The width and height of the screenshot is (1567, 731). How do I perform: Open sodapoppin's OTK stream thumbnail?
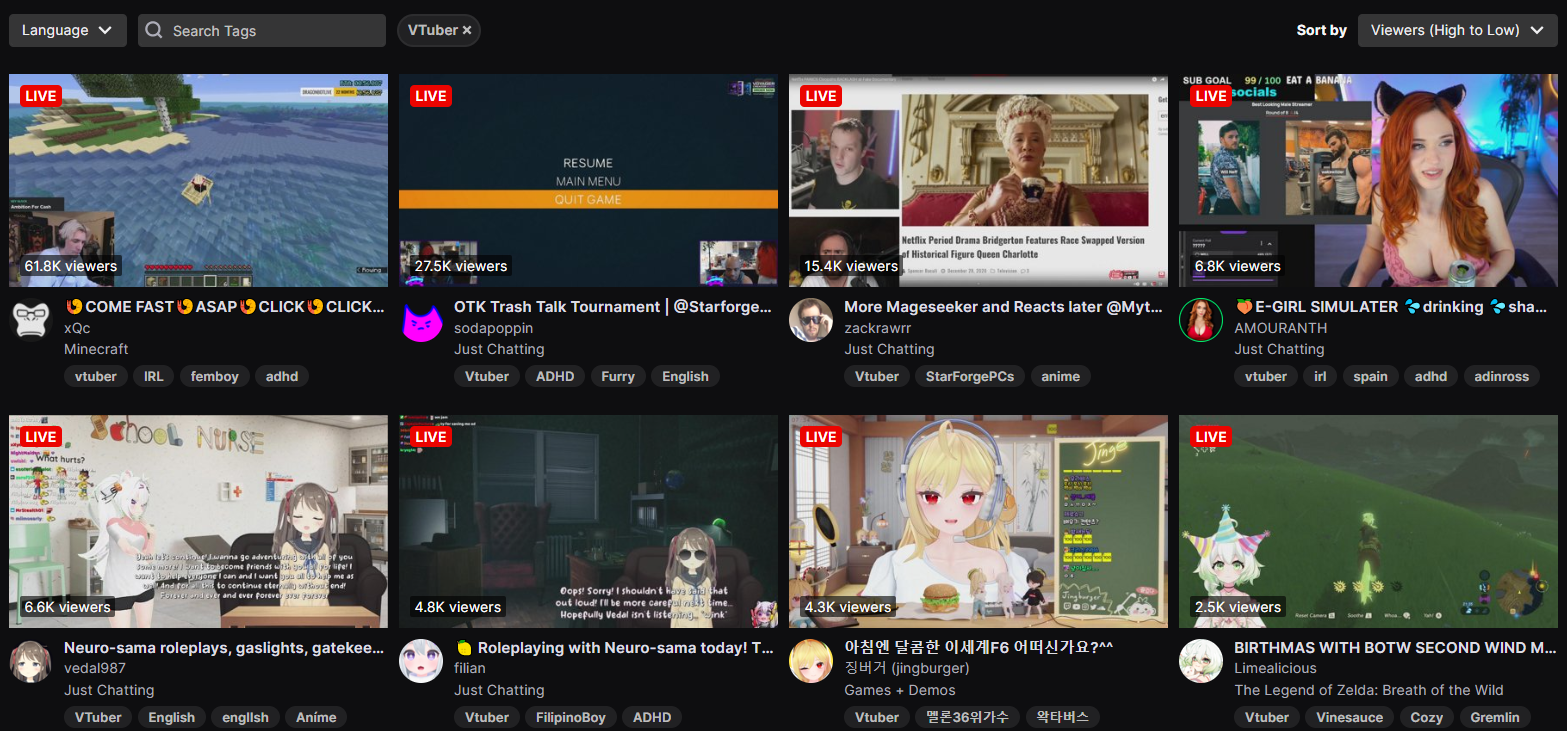(x=589, y=180)
